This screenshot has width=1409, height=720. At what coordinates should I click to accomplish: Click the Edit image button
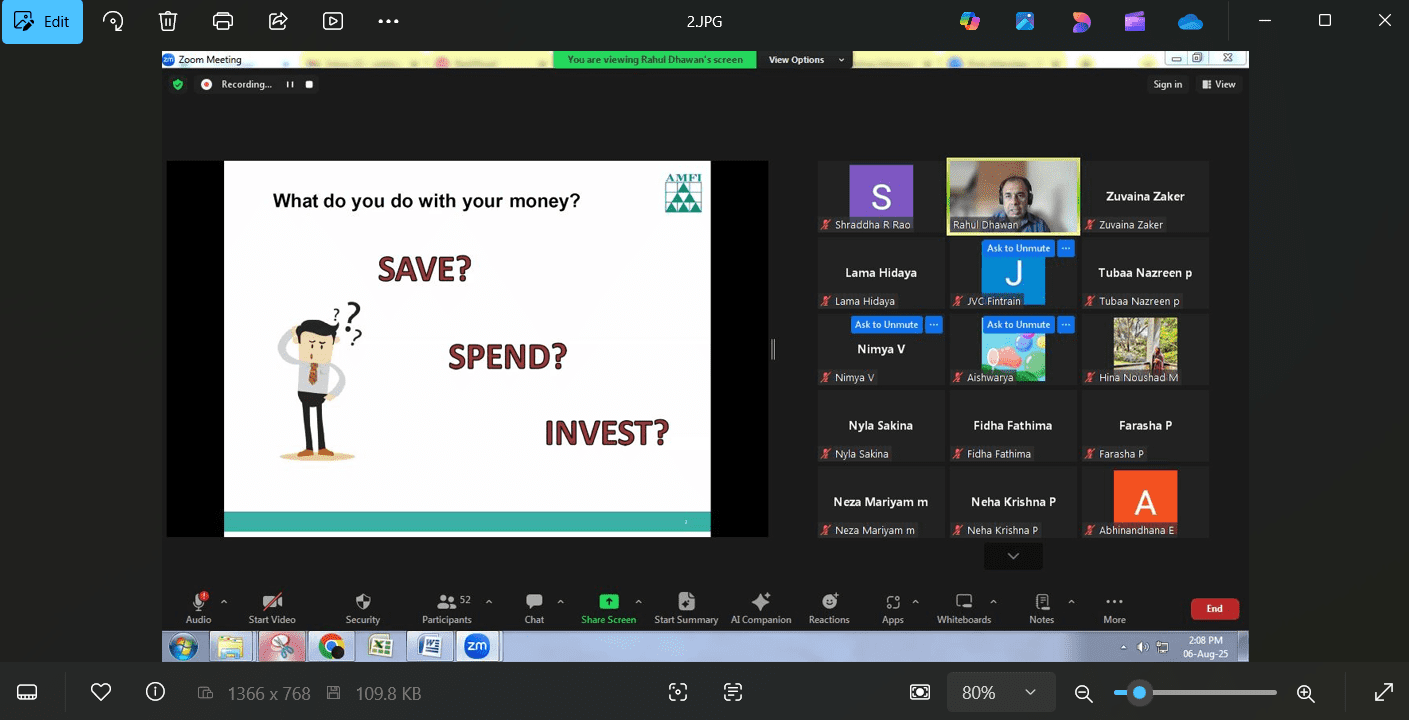tap(42, 21)
